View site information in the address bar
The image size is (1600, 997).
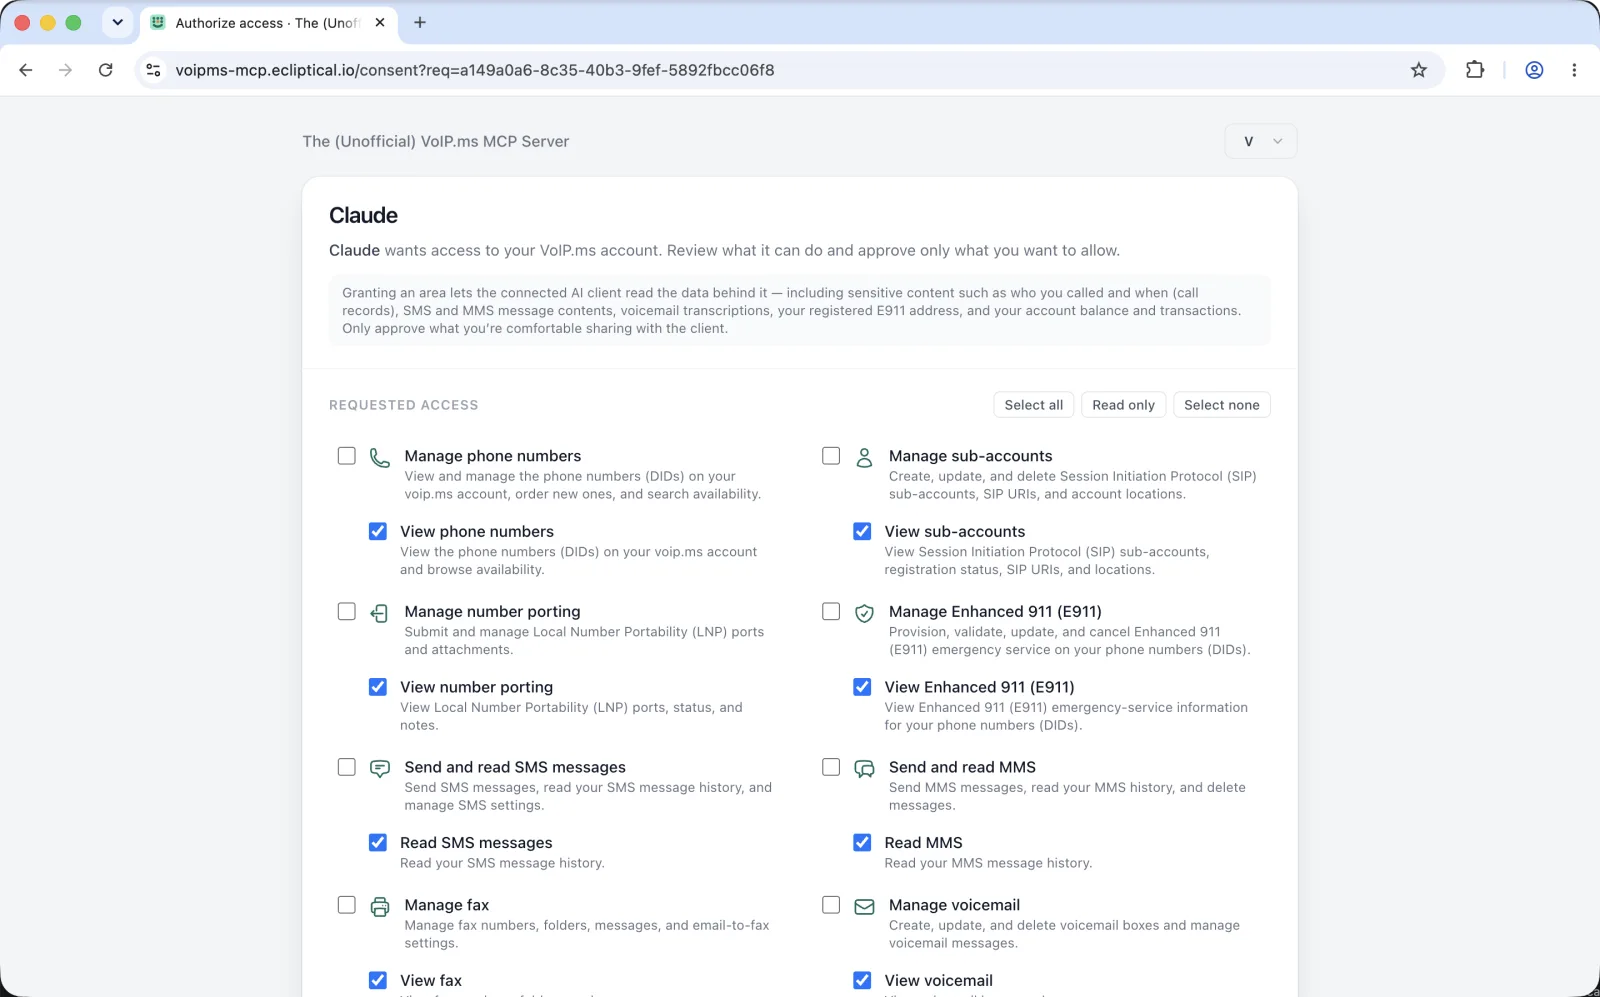[153, 70]
